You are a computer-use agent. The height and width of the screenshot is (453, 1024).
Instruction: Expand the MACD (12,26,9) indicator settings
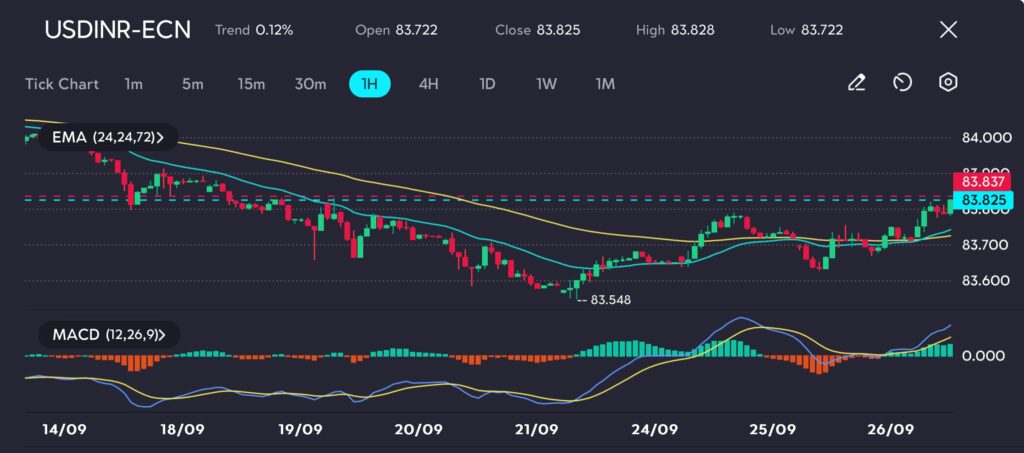click(108, 334)
